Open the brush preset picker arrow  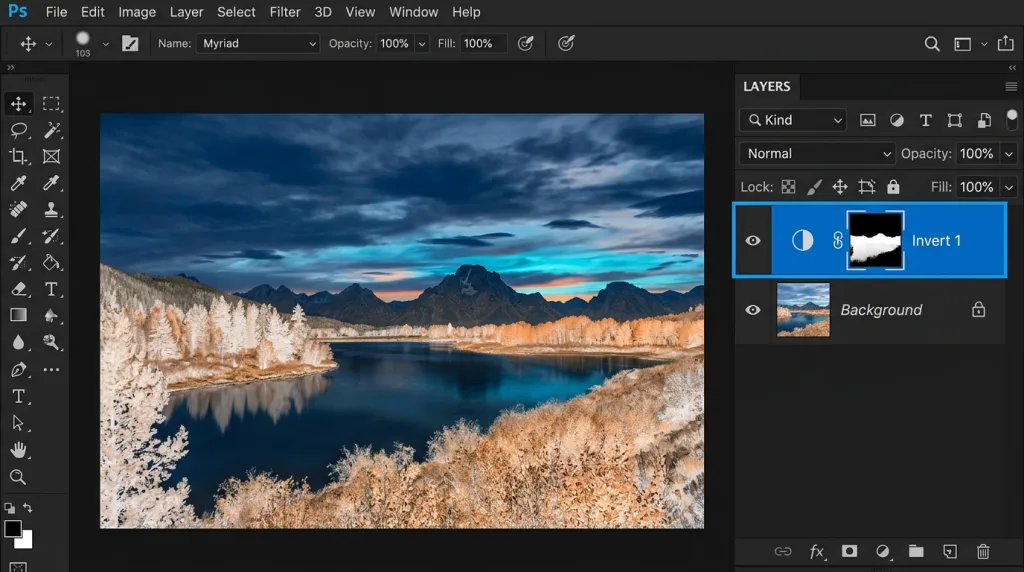point(105,44)
